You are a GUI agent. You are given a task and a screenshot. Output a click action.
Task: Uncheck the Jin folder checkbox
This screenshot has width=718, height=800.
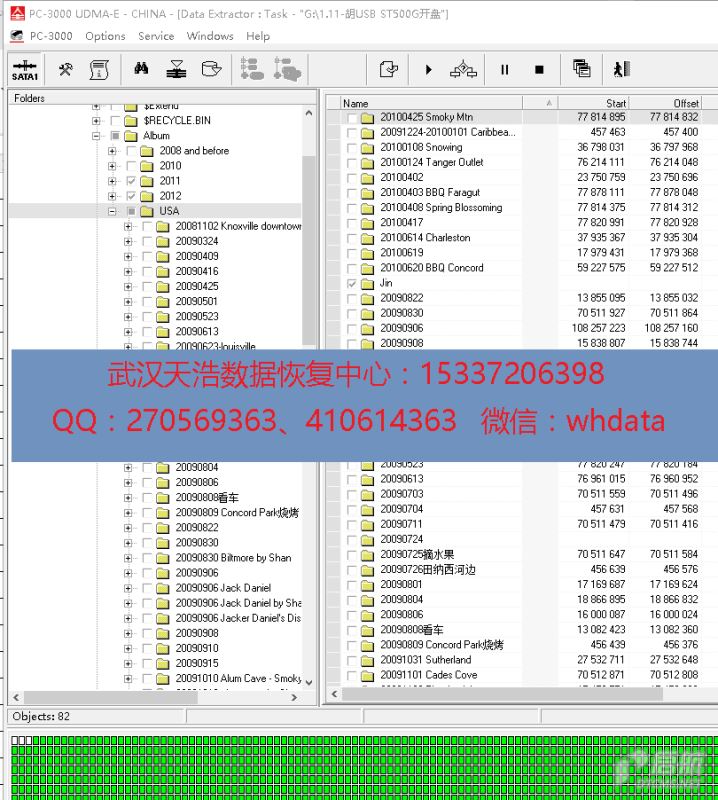coord(352,283)
